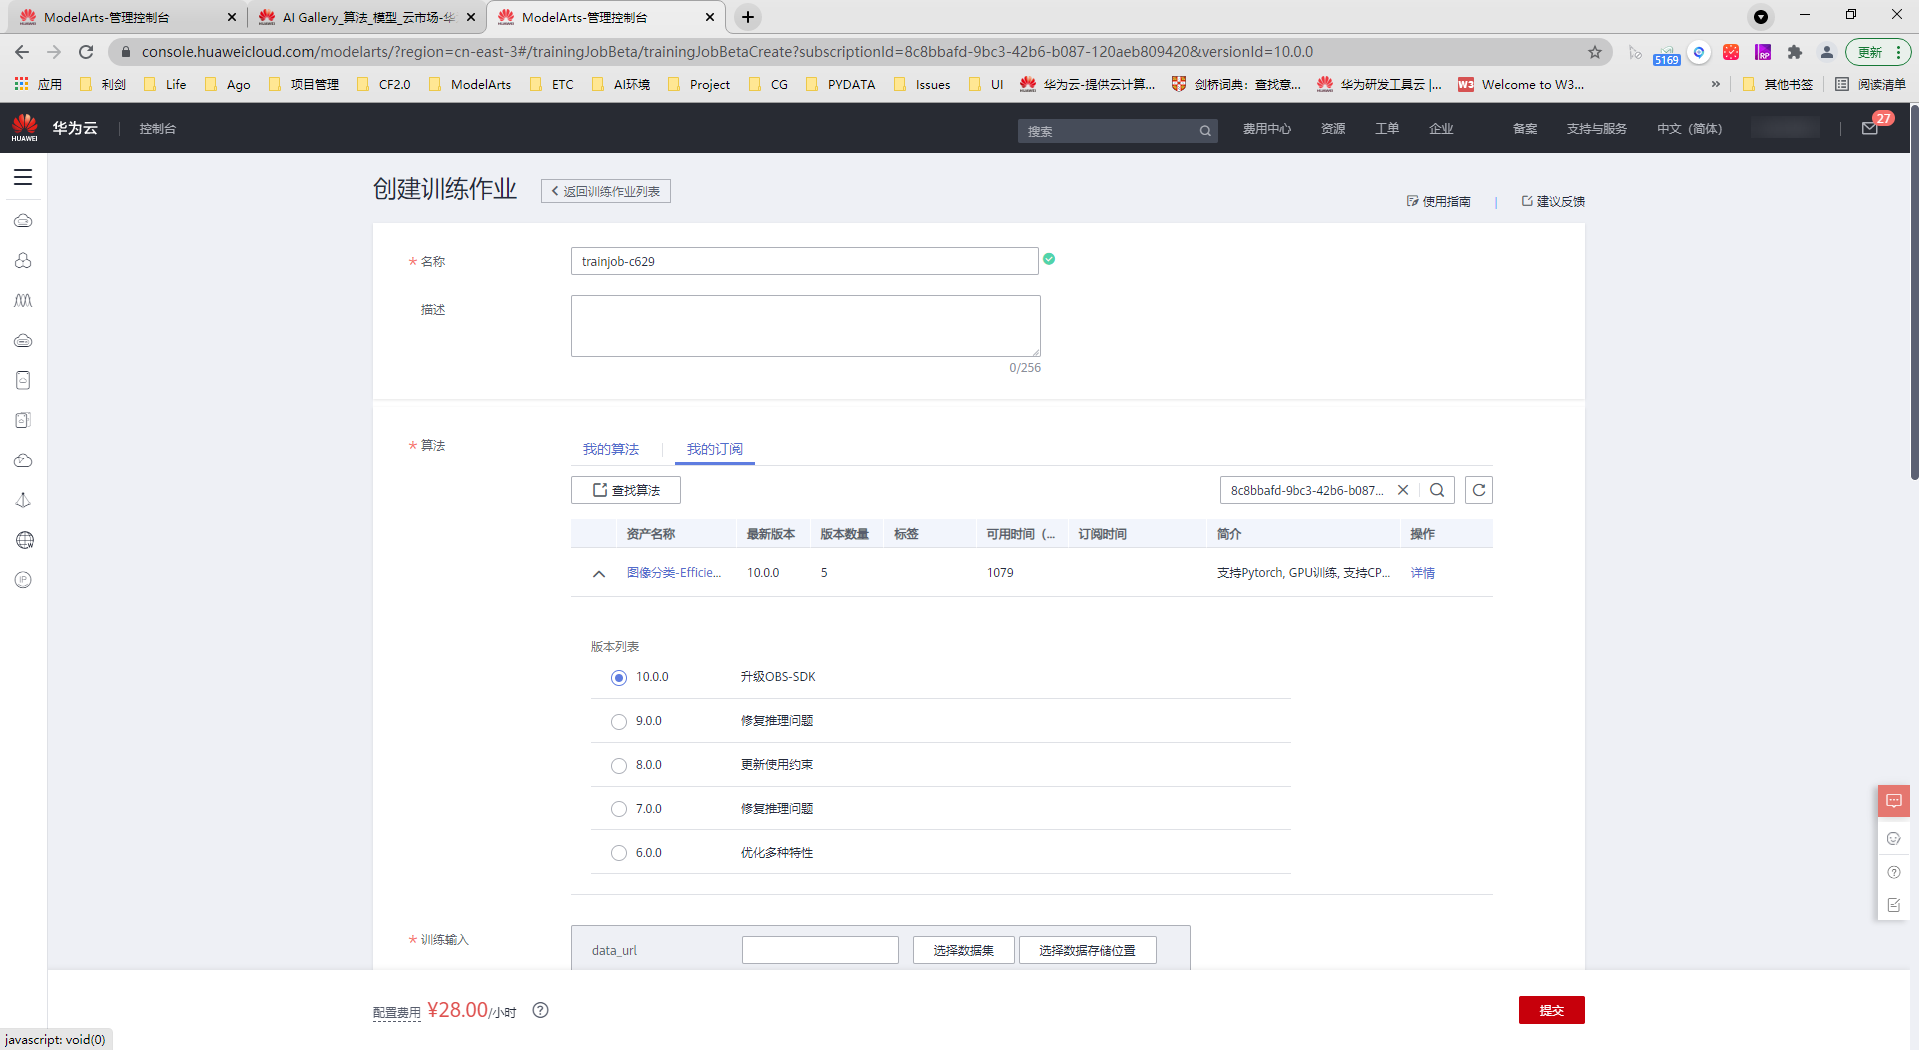Select version 7.0.0 radio button
The width and height of the screenshot is (1919, 1050).
(619, 810)
